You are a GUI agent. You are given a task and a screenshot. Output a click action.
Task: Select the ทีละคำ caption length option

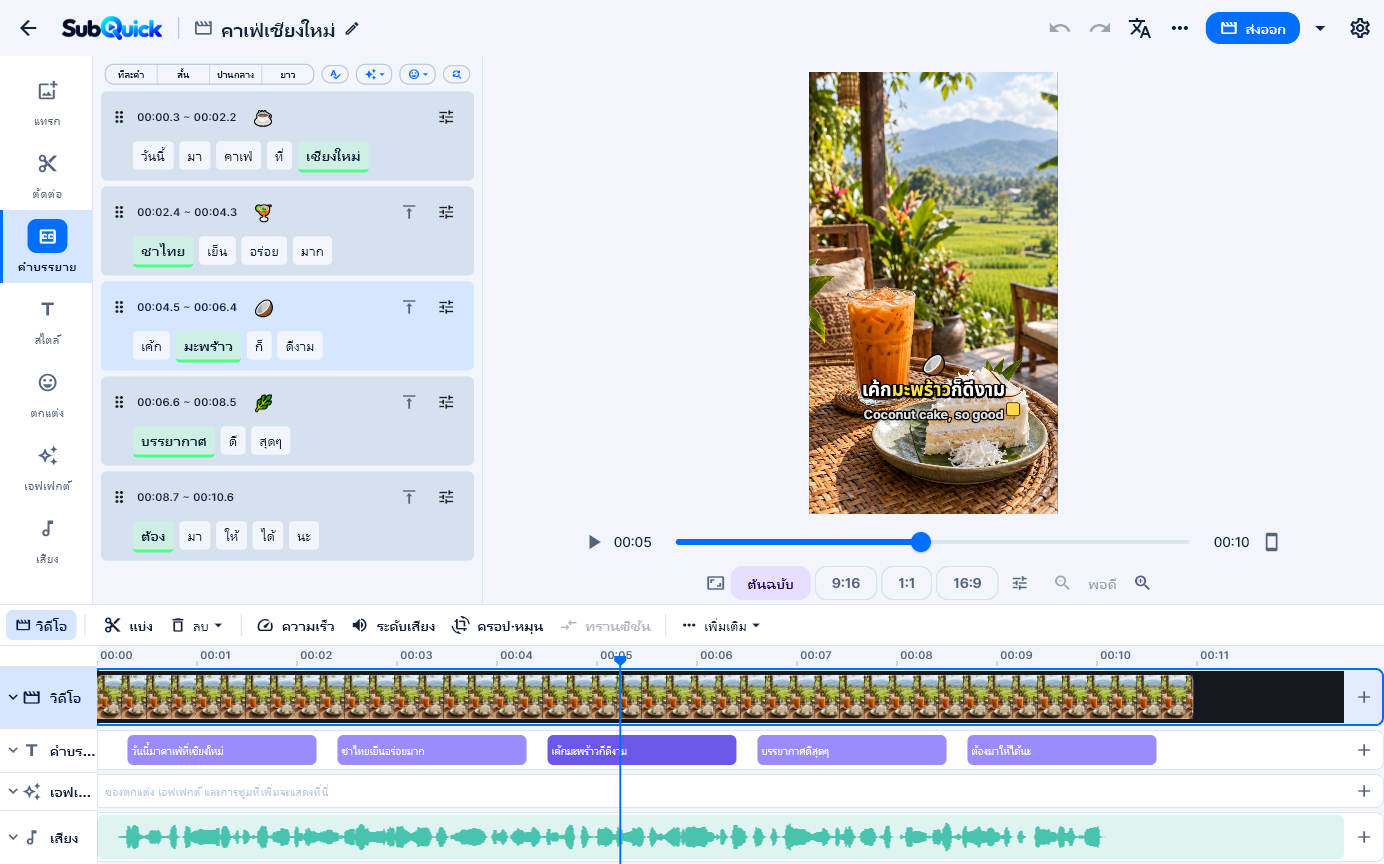tap(131, 74)
